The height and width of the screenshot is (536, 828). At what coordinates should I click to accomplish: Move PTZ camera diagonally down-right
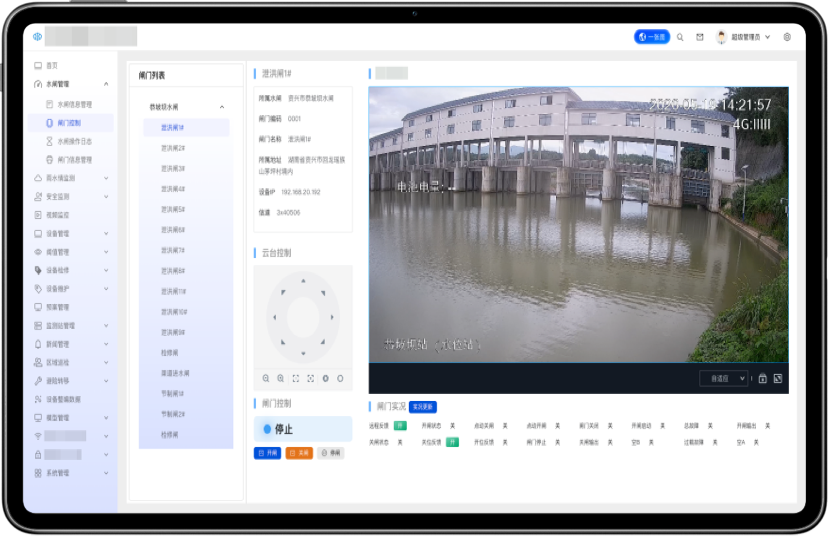(x=323, y=342)
